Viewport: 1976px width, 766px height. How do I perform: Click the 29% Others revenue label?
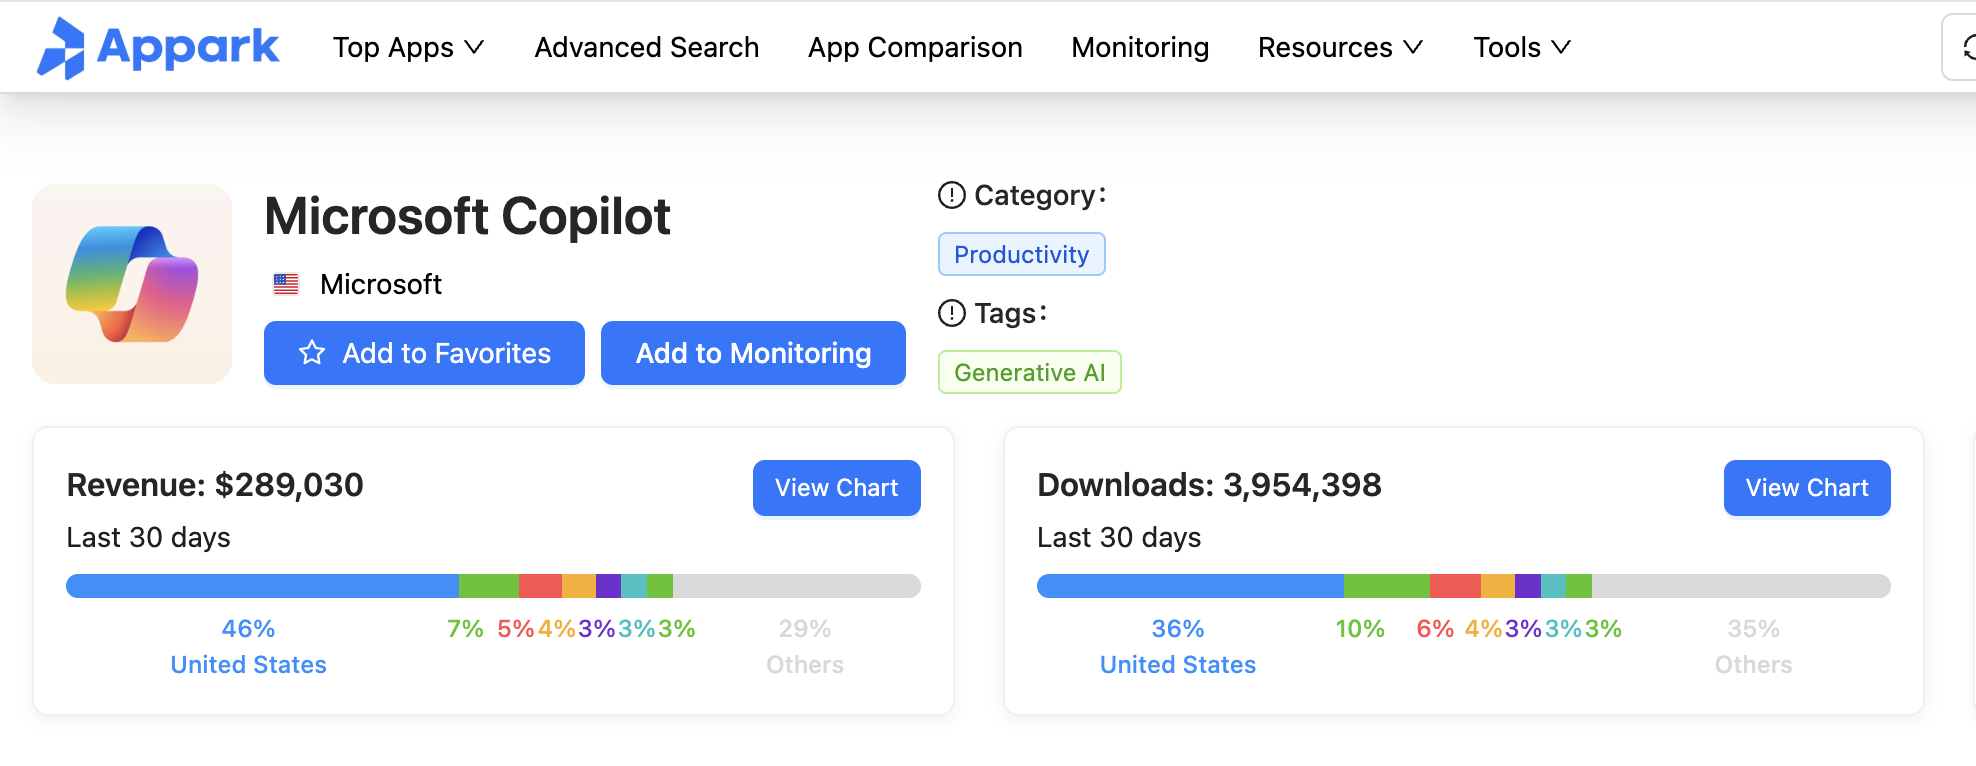pyautogui.click(x=805, y=647)
